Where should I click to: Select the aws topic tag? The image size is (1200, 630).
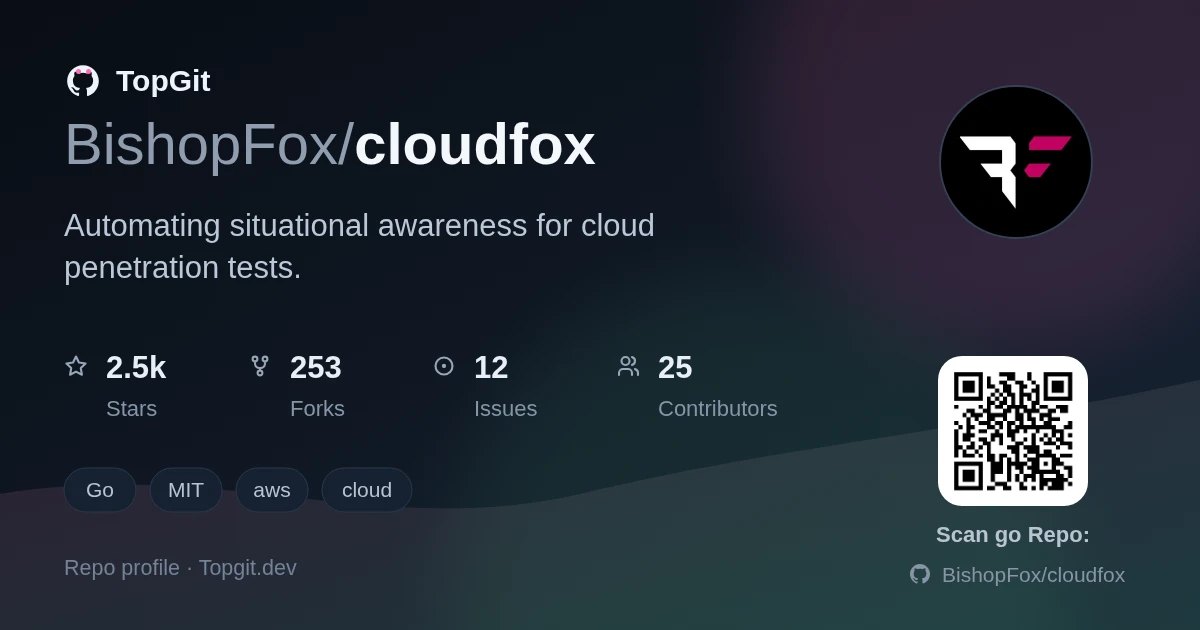tap(272, 490)
